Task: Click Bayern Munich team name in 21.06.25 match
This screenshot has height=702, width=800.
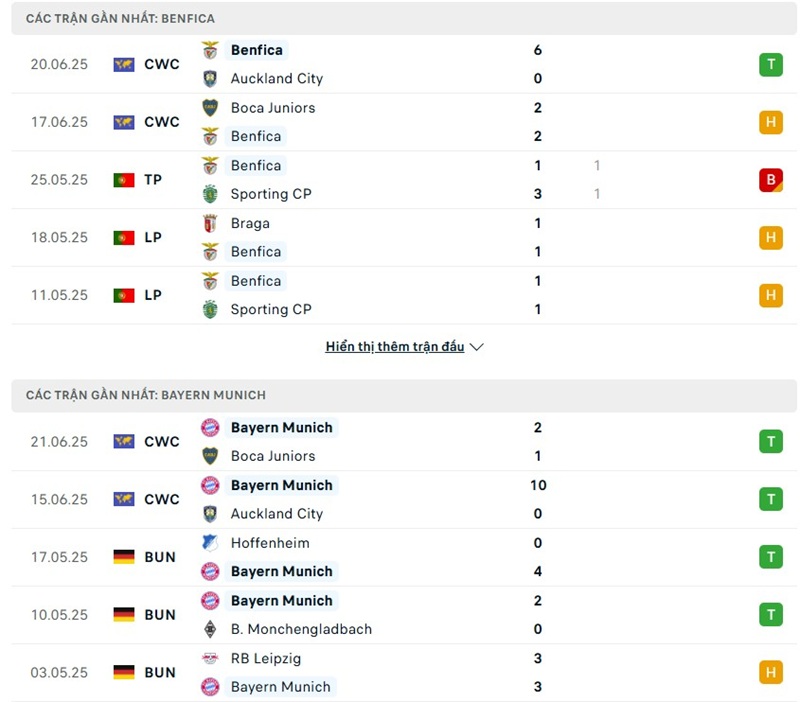Action: tap(281, 427)
